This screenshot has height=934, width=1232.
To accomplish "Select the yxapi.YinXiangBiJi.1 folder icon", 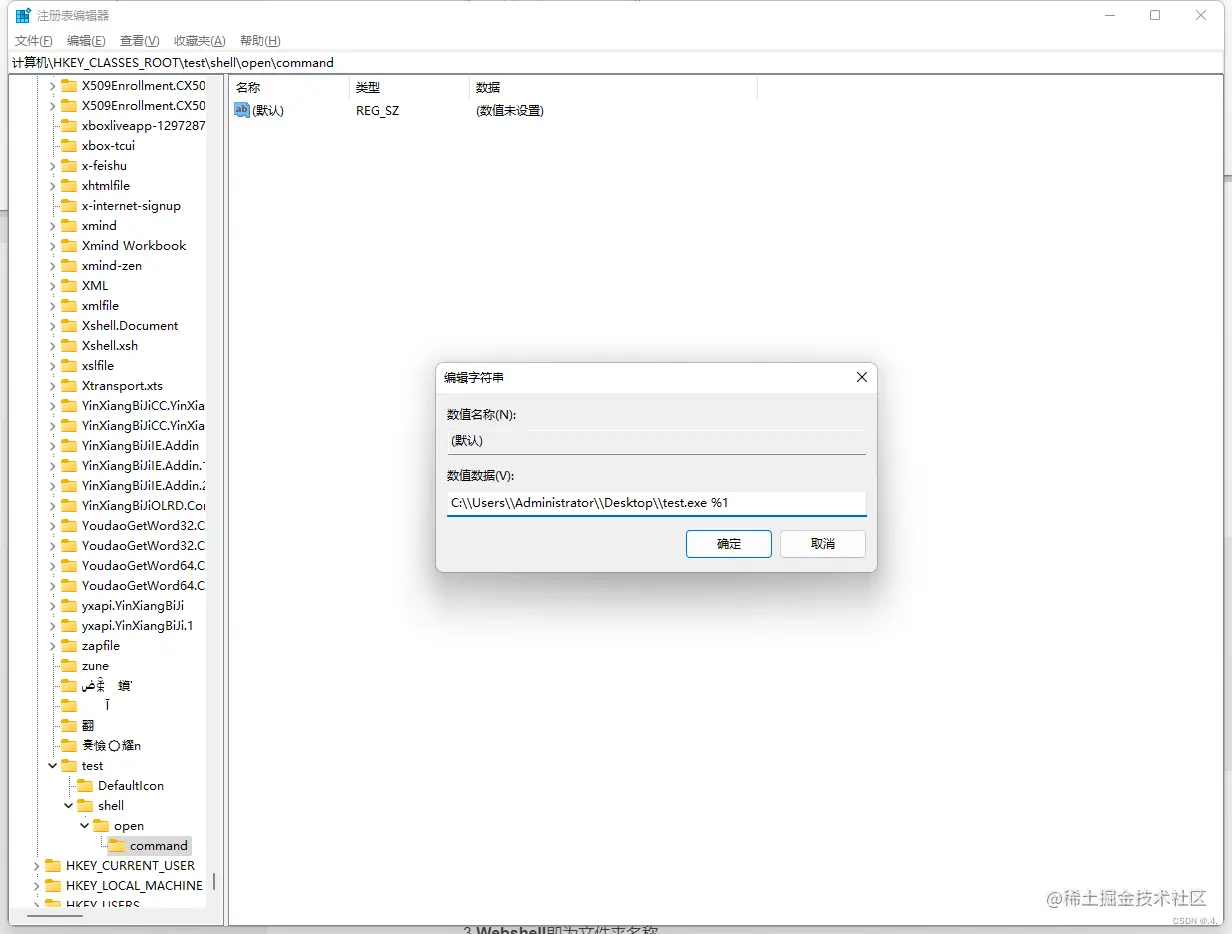I will point(69,626).
